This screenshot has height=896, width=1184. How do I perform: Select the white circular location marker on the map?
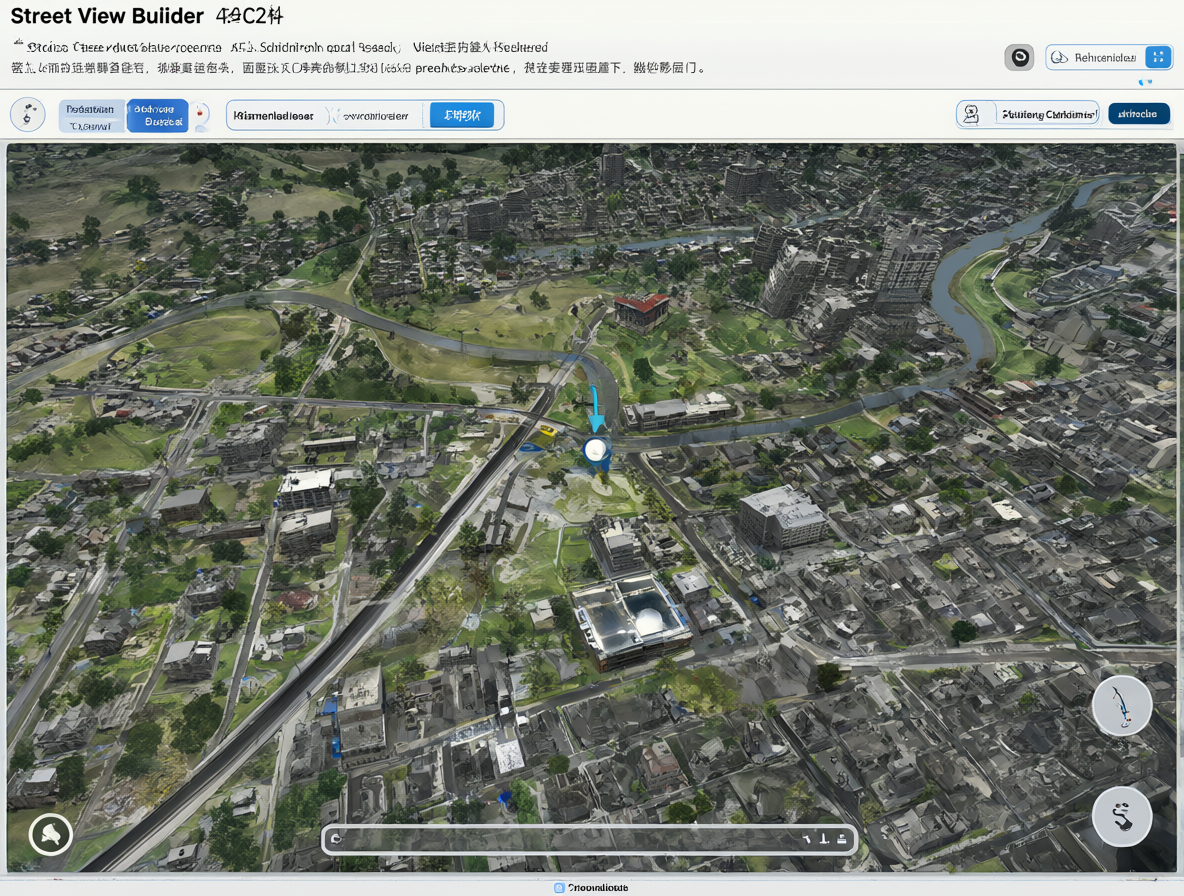tap(596, 450)
